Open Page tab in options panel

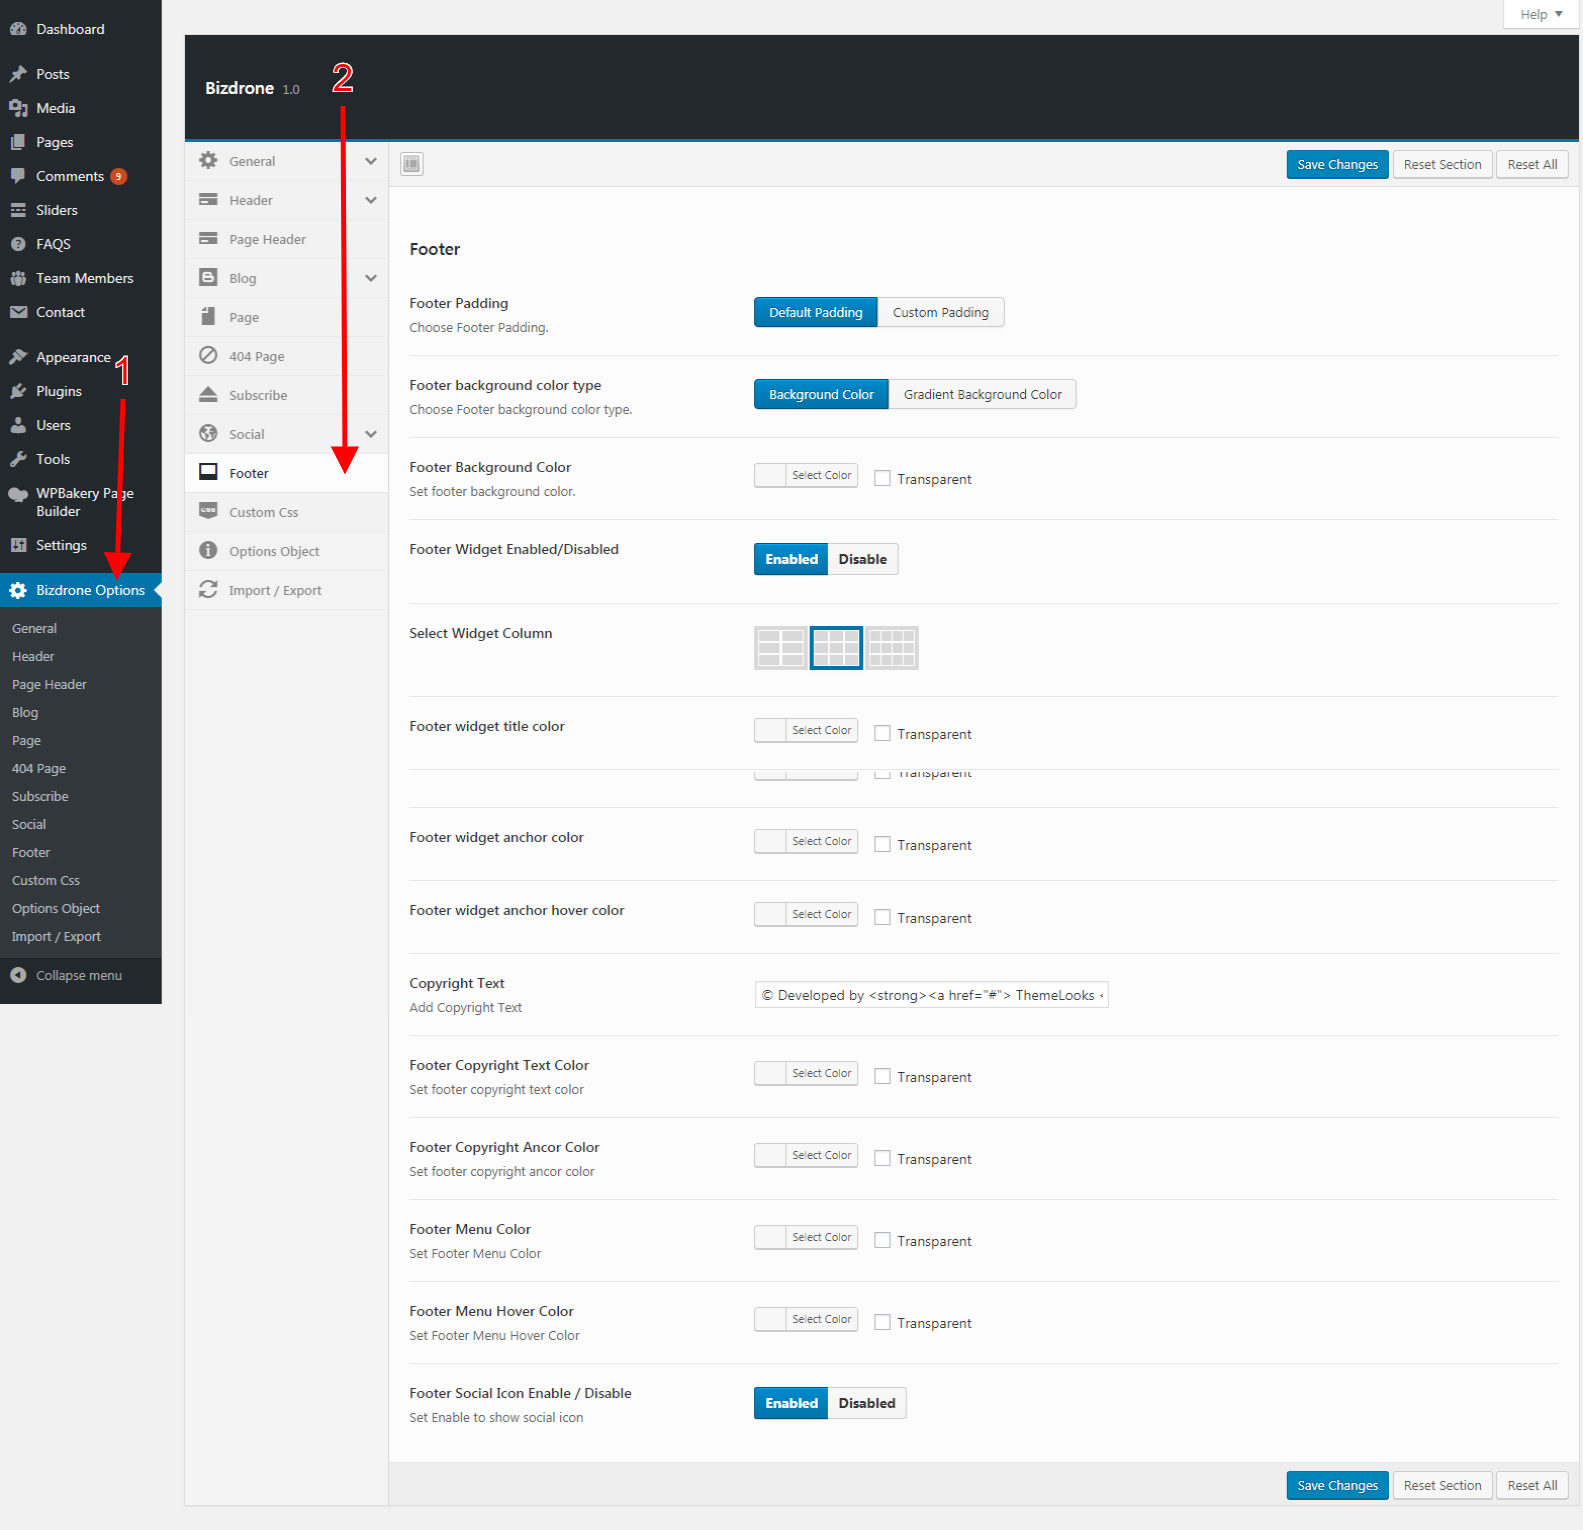coord(286,317)
